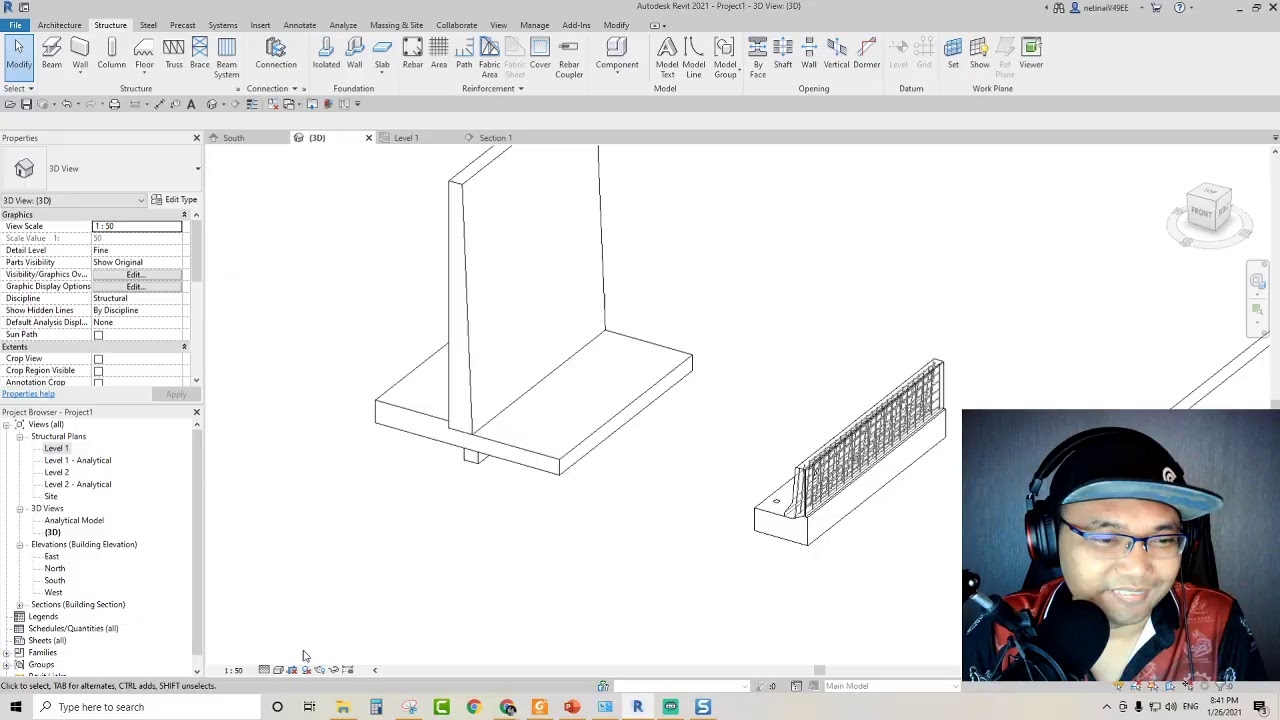Image resolution: width=1280 pixels, height=720 pixels.
Task: Select the structural Rebar tool
Action: pos(412,54)
